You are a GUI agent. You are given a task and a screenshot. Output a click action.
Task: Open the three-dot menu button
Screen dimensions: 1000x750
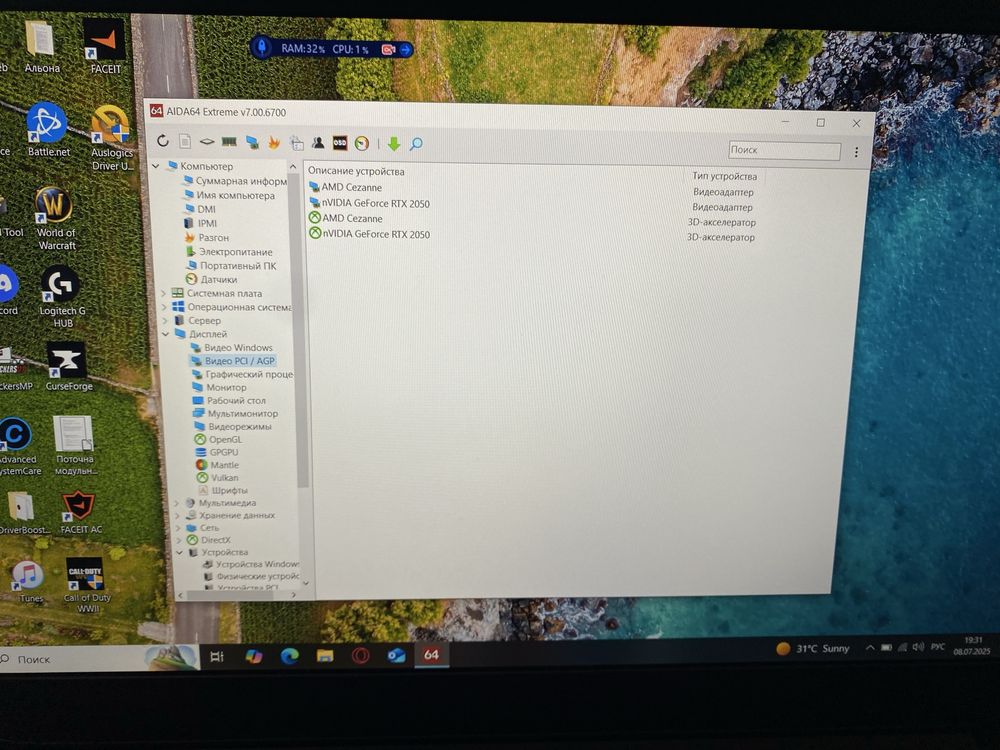856,152
